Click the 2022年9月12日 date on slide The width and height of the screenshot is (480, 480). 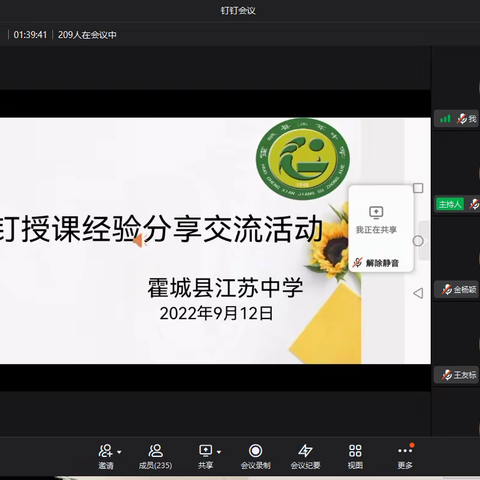click(216, 313)
